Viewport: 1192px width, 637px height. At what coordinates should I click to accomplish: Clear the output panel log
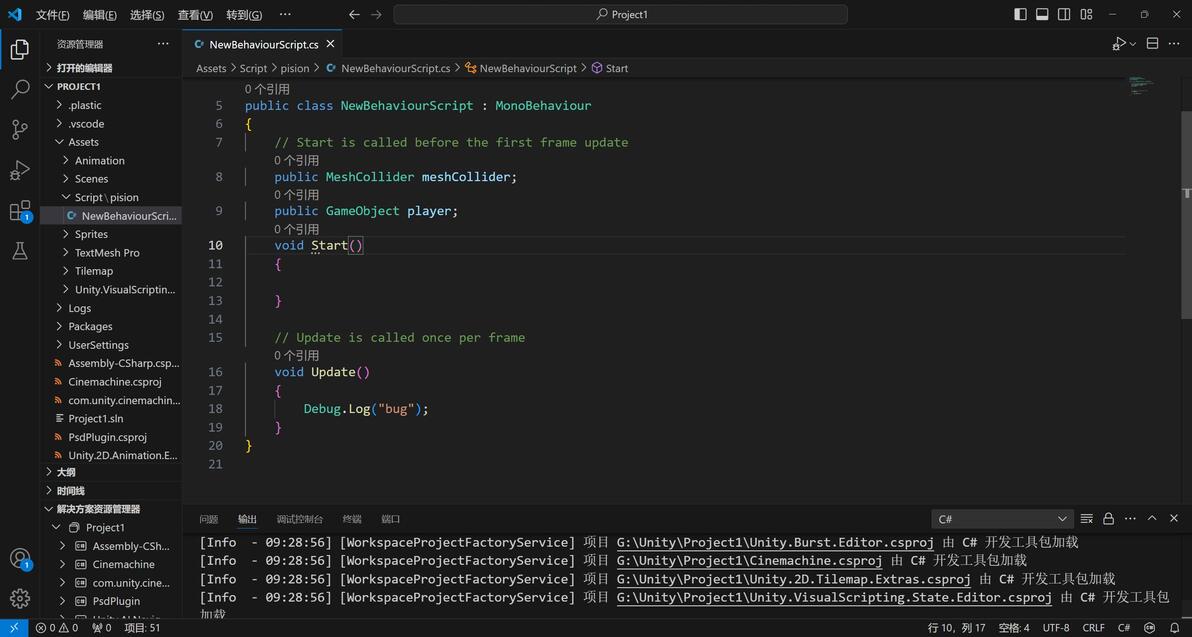pos(1086,519)
